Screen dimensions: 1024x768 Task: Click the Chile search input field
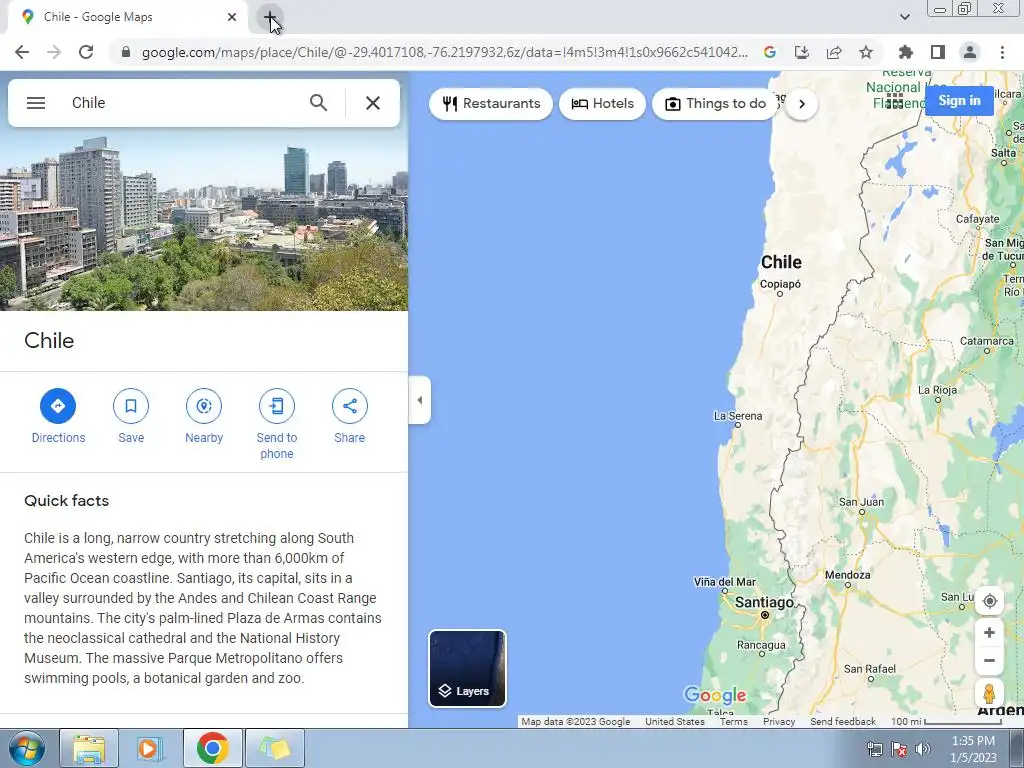coord(183,103)
